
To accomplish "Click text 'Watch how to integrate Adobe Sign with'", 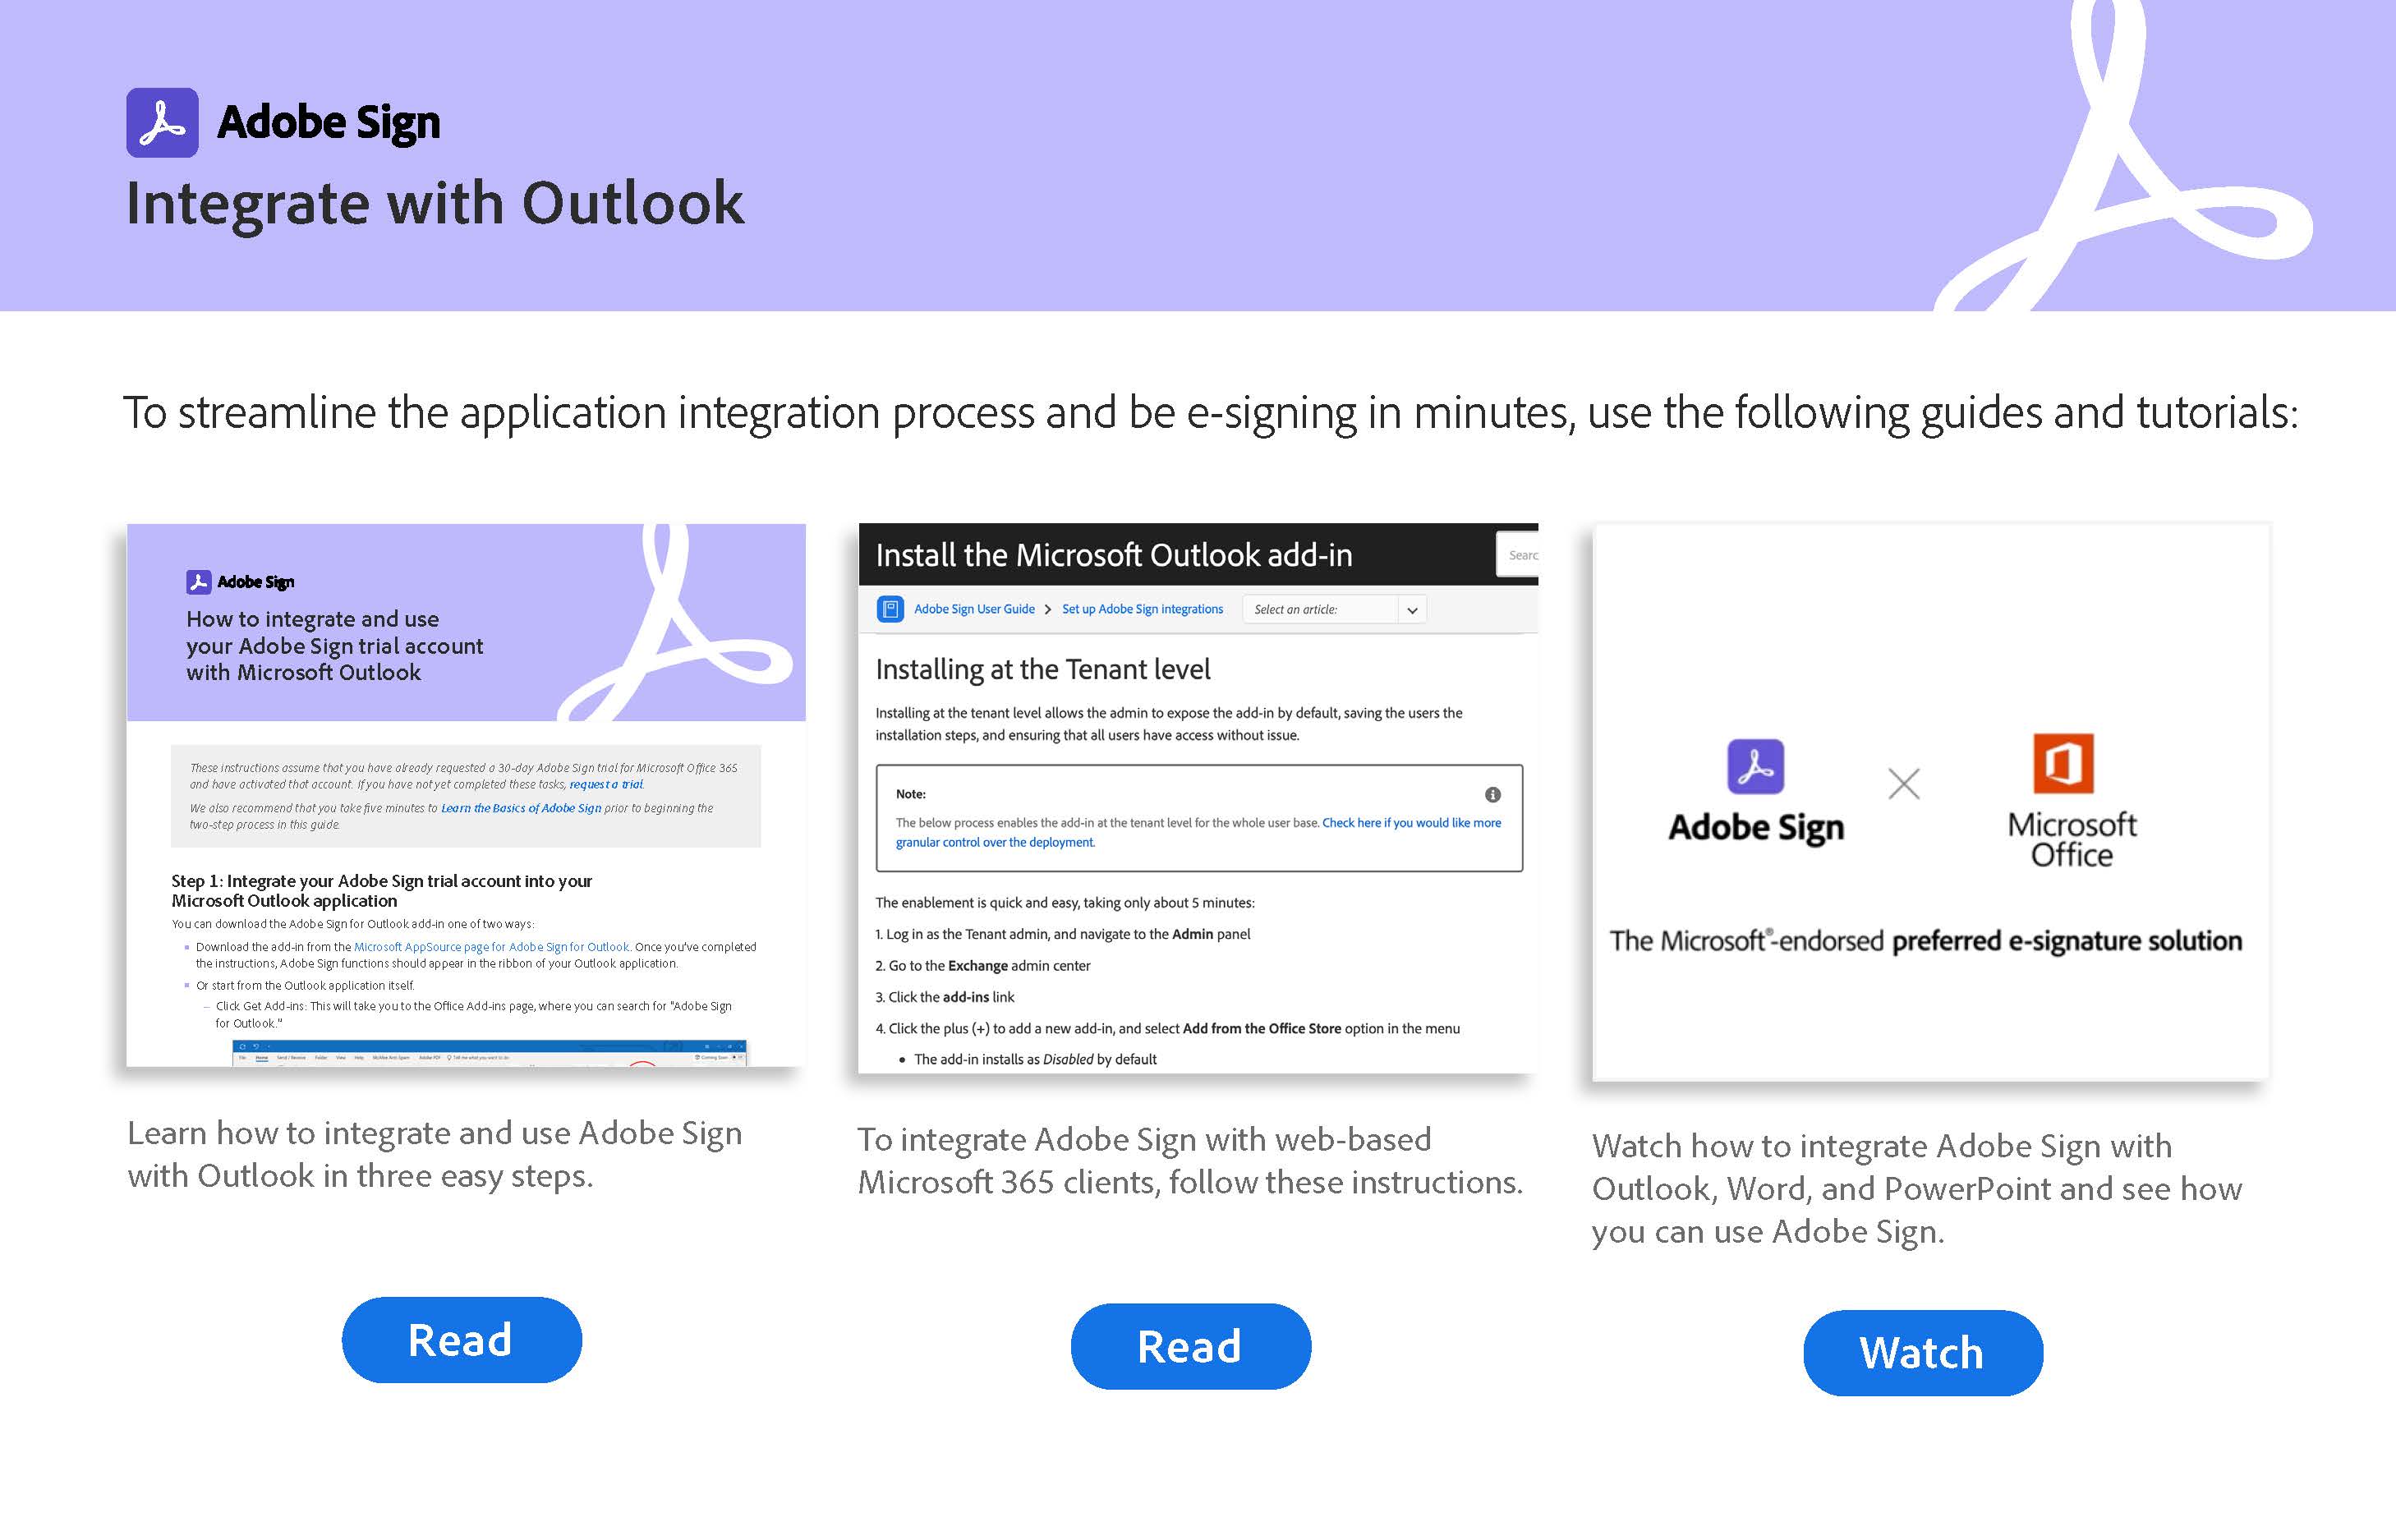I will coord(1882,1146).
